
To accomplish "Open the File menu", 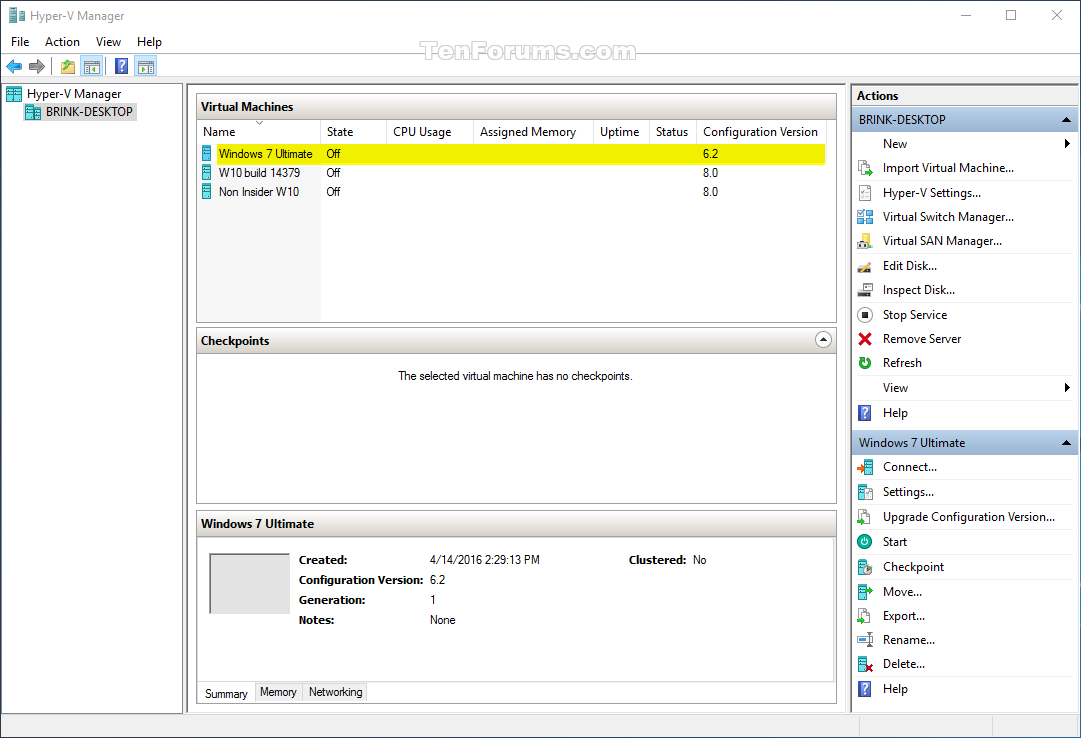I will pyautogui.click(x=20, y=41).
